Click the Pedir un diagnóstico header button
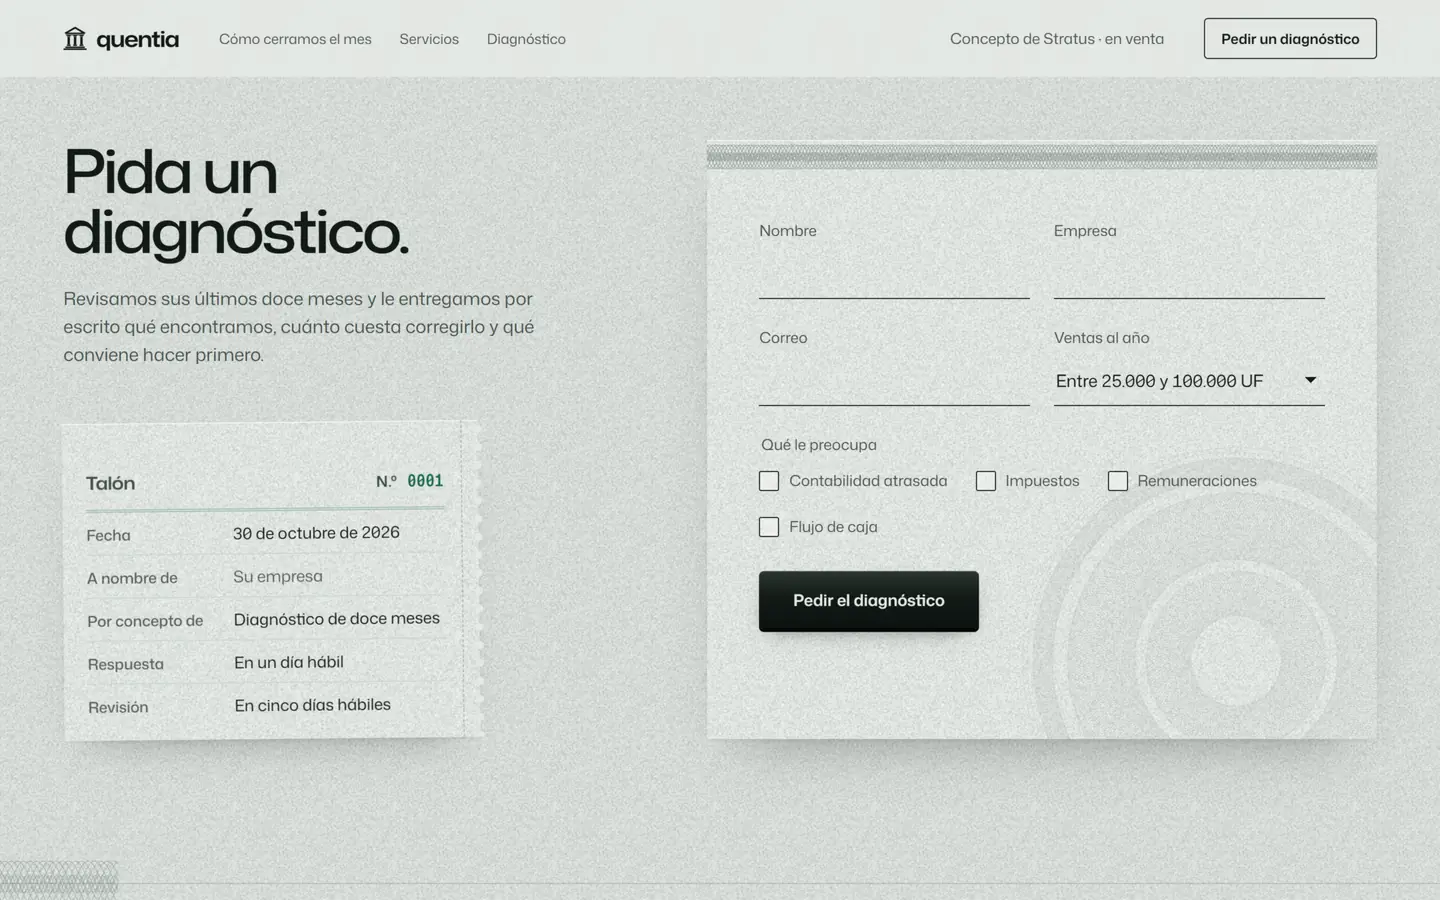The image size is (1440, 900). tap(1290, 39)
